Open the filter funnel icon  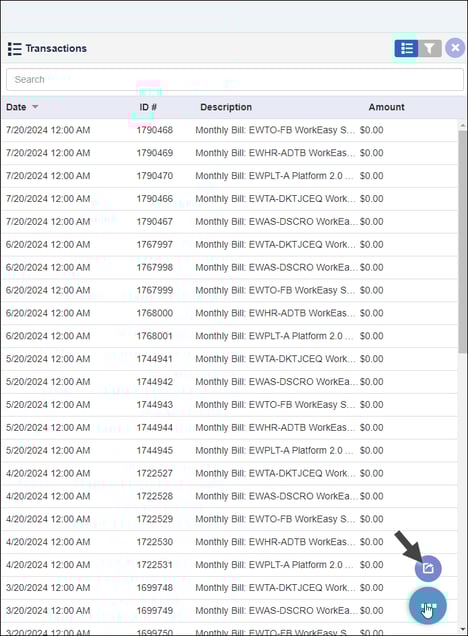coord(429,48)
